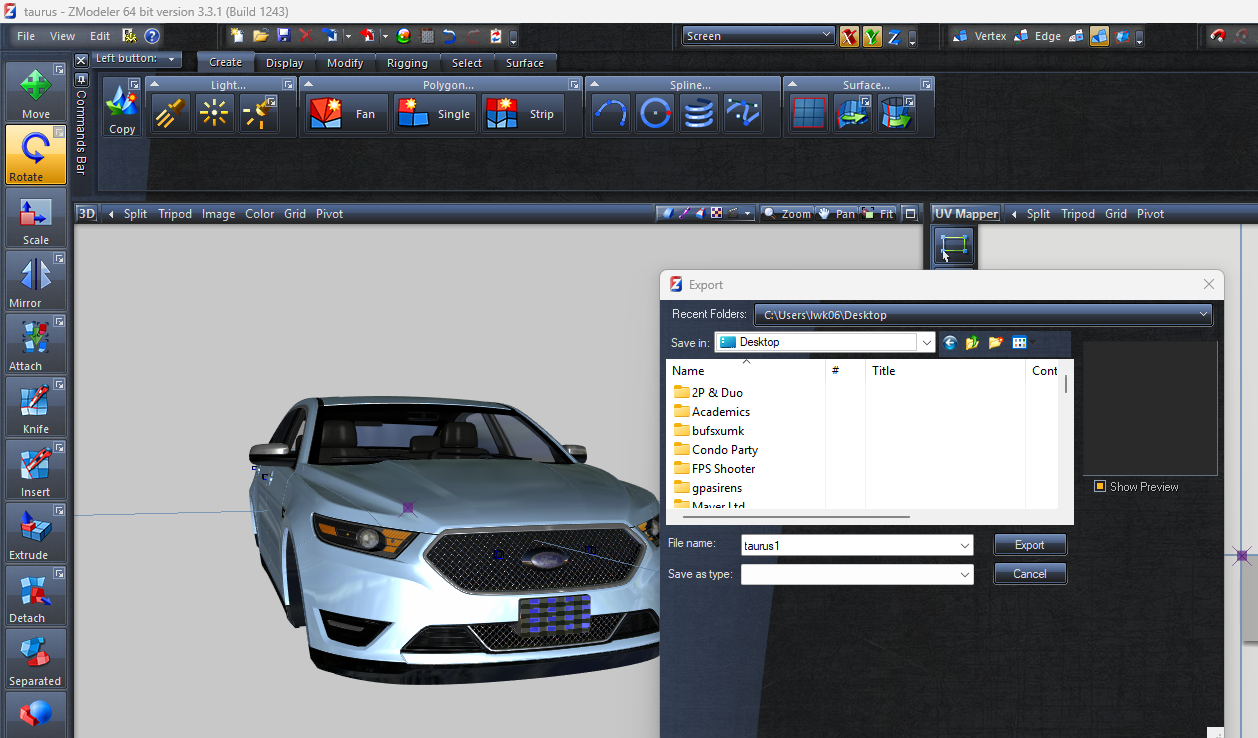1258x738 pixels.
Task: Switch to the Rigging tab
Action: [407, 63]
